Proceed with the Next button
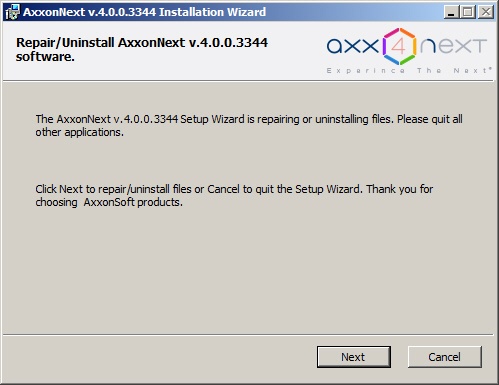This screenshot has width=499, height=385. (x=354, y=357)
